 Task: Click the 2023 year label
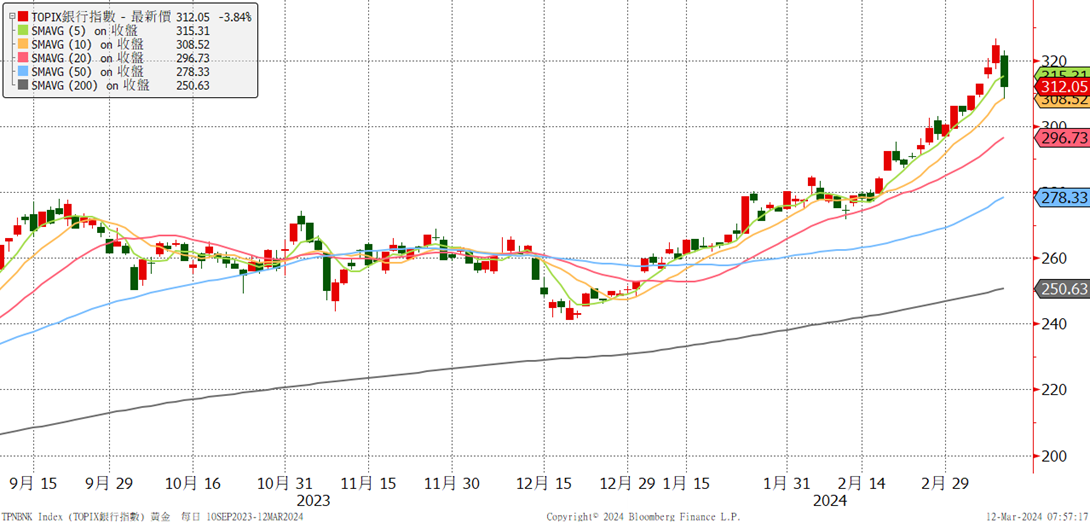313,501
